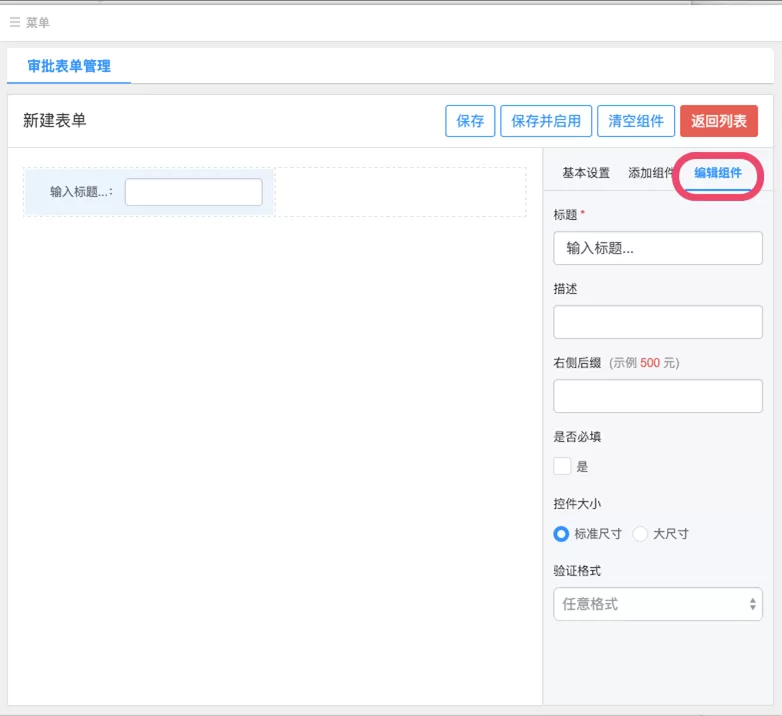Click the form canvas text input box
Viewport: 782px width, 716px height.
(194, 192)
